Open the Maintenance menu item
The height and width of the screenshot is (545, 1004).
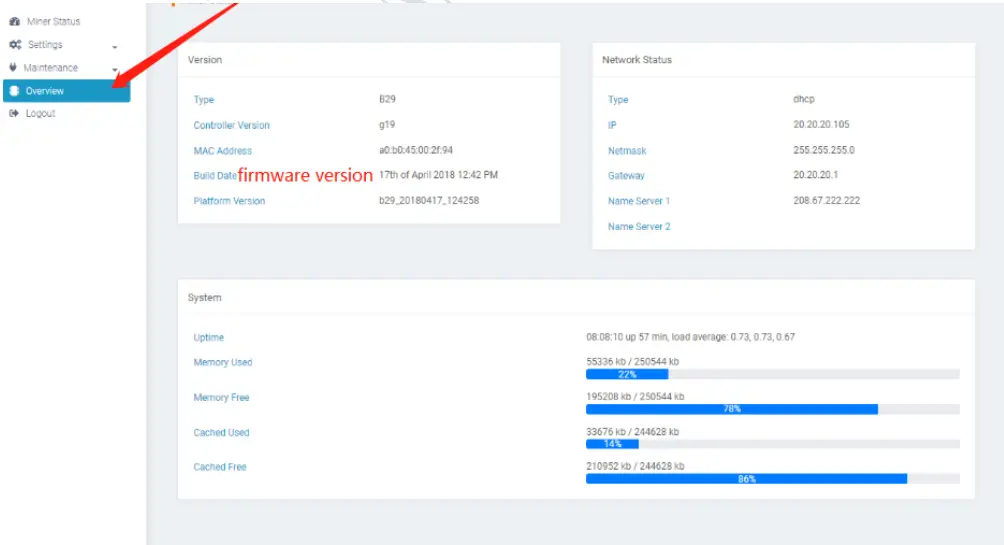pyautogui.click(x=51, y=68)
